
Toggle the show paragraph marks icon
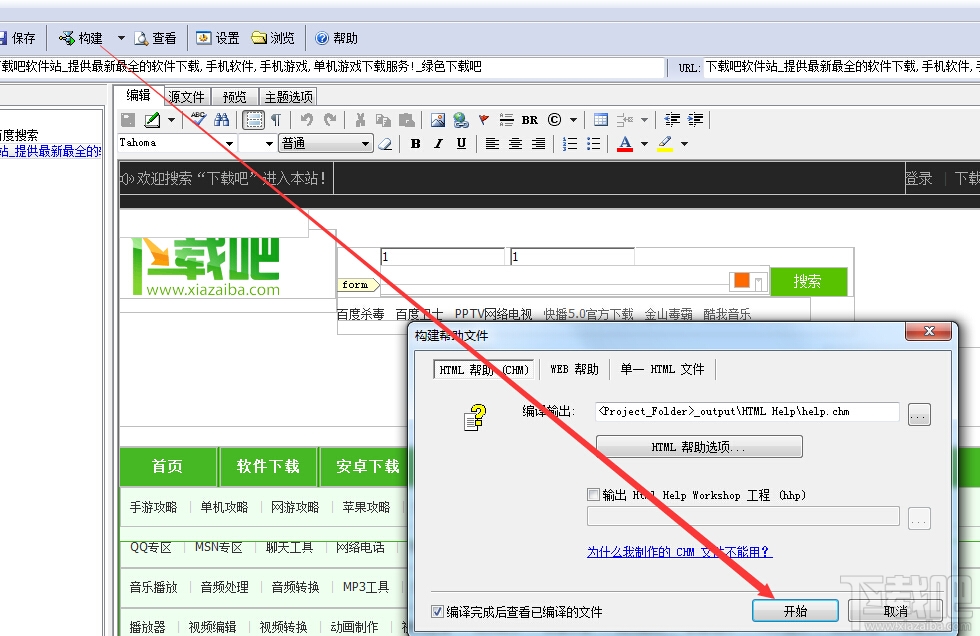(276, 119)
